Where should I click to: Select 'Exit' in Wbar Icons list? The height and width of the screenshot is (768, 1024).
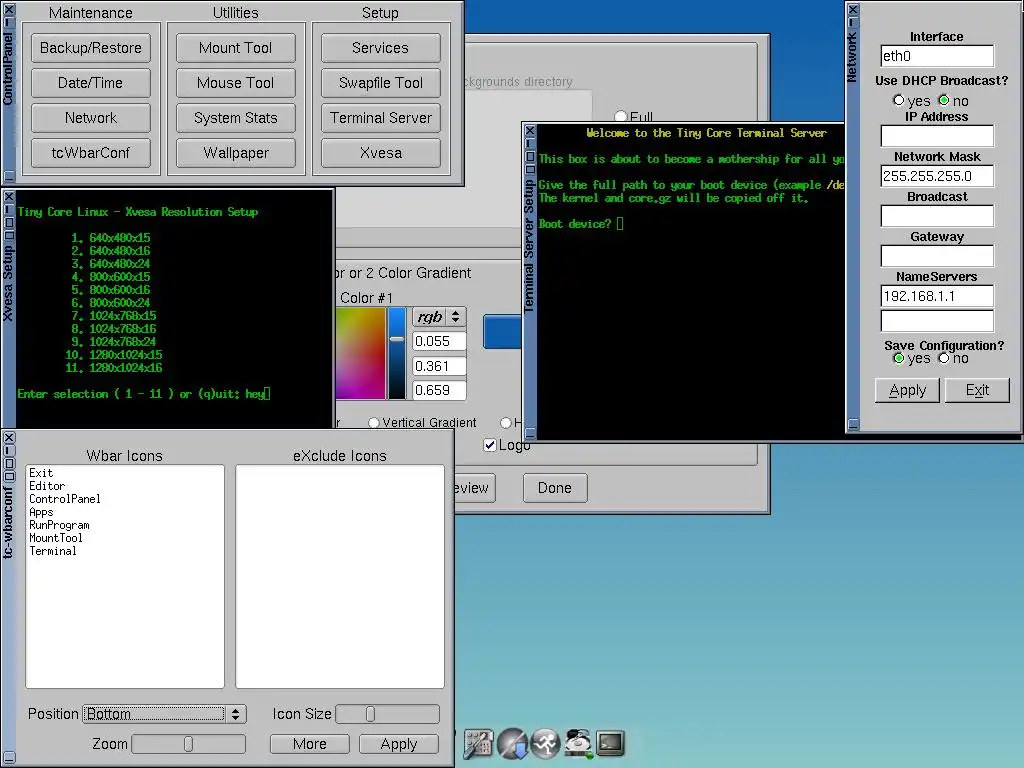[x=41, y=473]
